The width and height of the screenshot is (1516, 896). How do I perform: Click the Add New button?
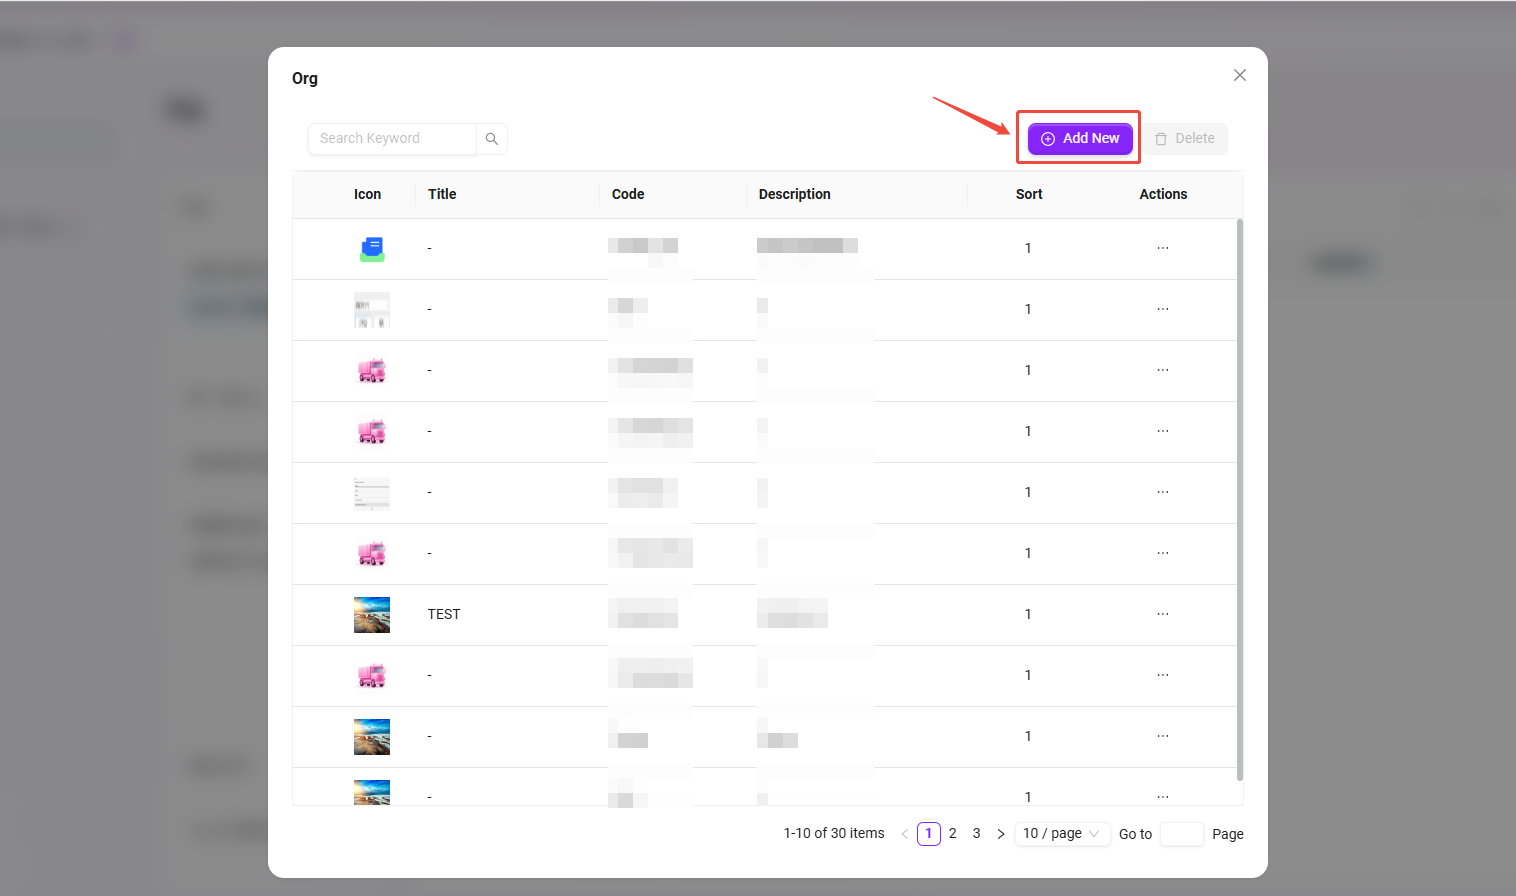point(1080,139)
